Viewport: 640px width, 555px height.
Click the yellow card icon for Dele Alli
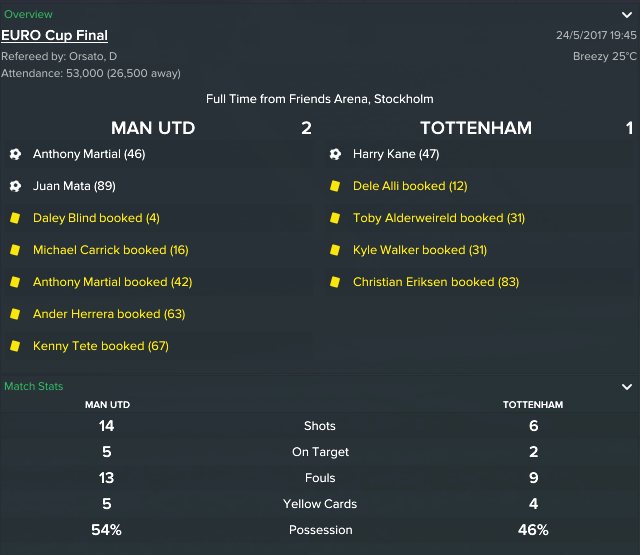(335, 186)
